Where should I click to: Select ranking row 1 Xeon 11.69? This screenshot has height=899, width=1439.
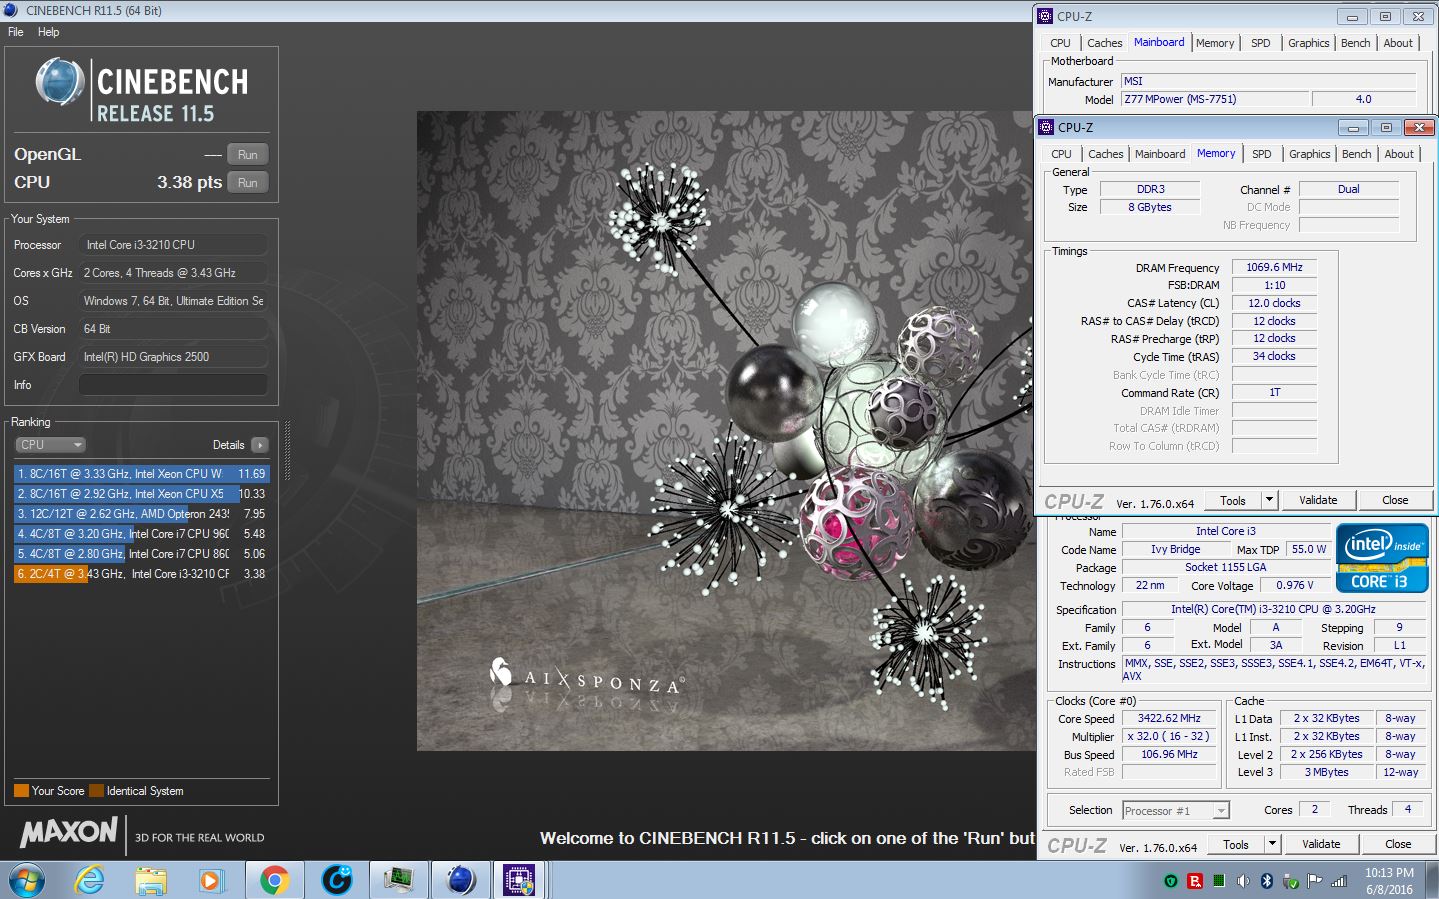pyautogui.click(x=142, y=474)
